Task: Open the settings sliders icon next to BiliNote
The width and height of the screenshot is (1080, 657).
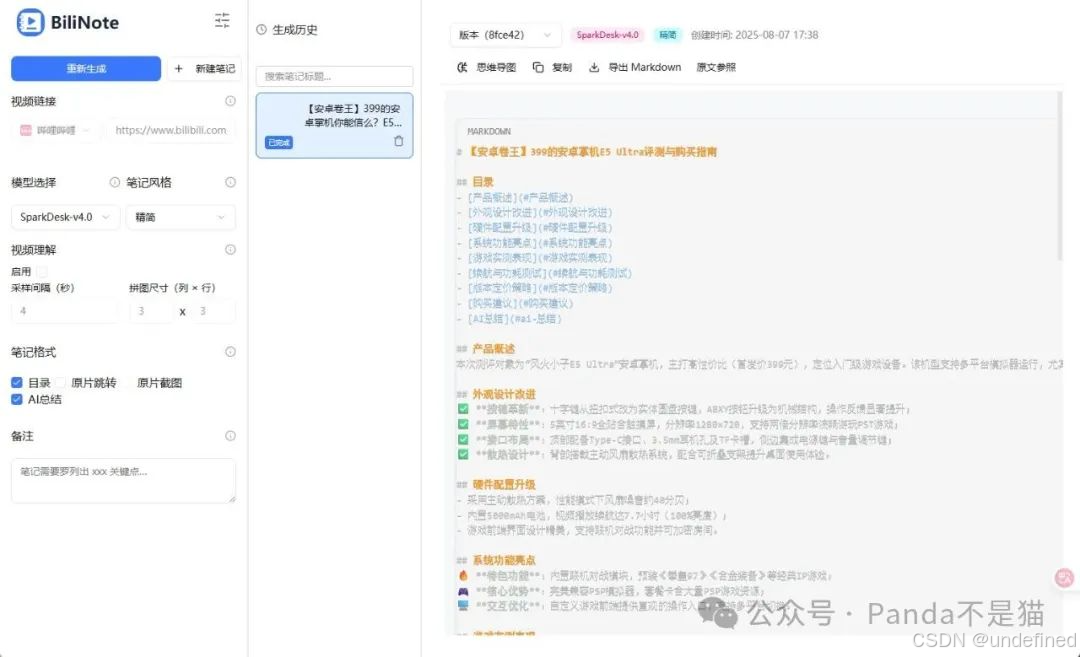Action: [222, 20]
